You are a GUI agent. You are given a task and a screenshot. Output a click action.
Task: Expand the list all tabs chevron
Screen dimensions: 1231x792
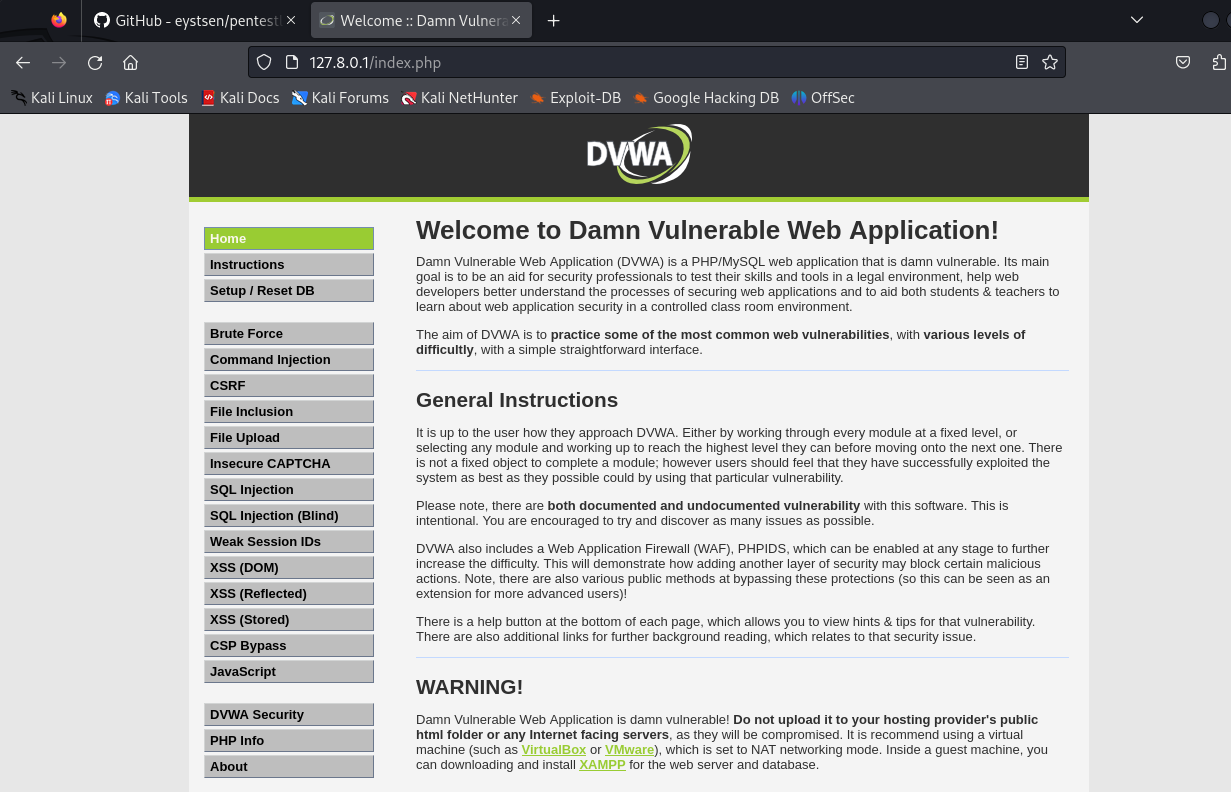(x=1136, y=20)
